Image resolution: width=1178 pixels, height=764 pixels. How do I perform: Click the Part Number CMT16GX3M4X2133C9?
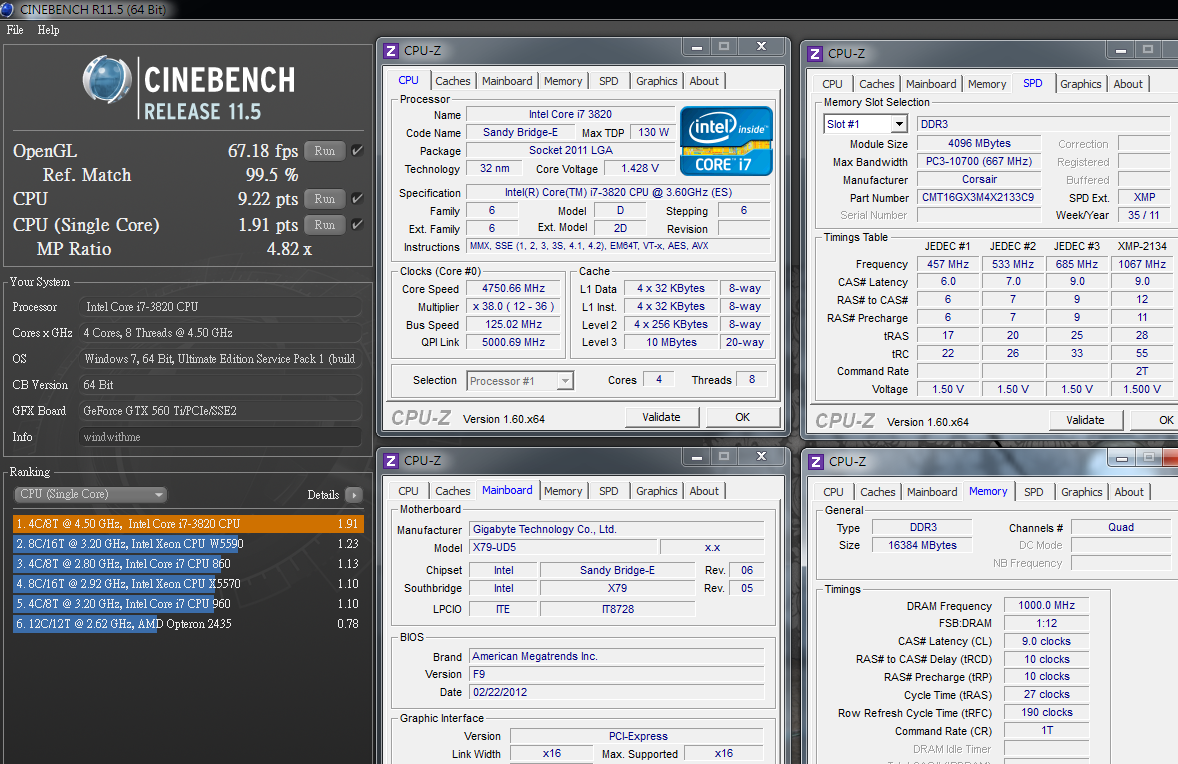point(978,198)
